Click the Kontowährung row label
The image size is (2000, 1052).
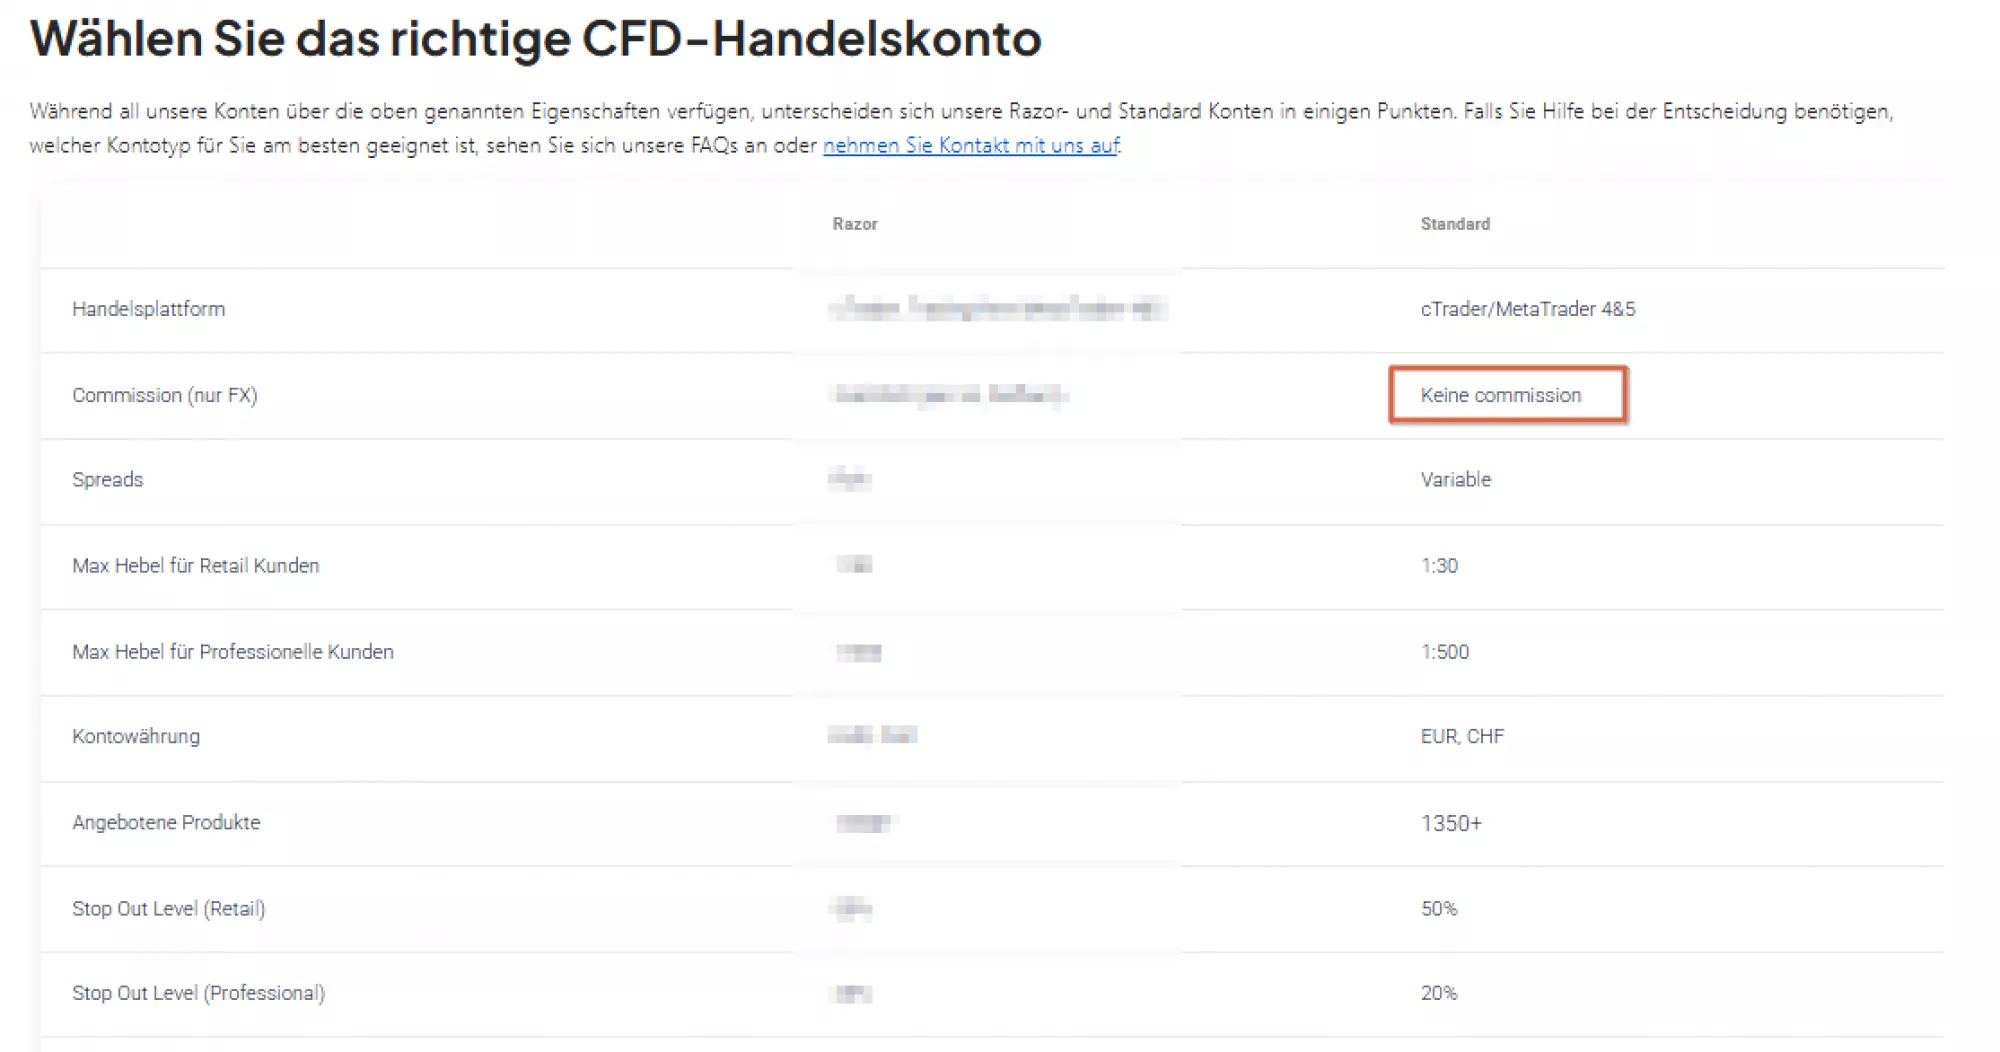point(136,737)
